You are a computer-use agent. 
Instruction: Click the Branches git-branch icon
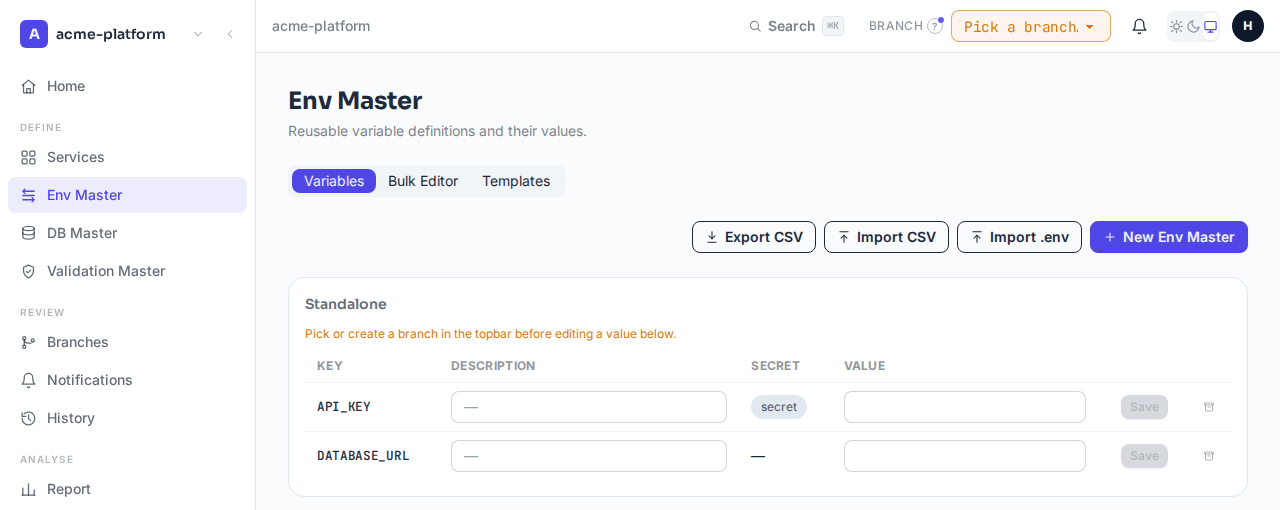(28, 342)
